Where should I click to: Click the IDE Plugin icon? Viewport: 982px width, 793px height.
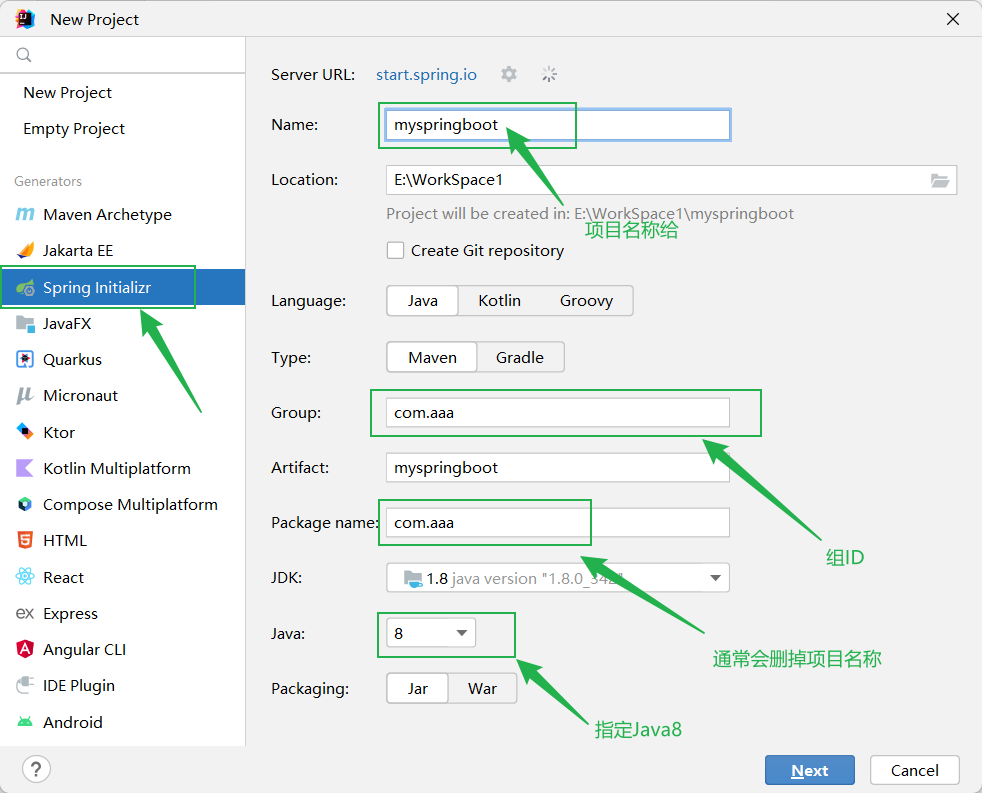click(x=25, y=685)
